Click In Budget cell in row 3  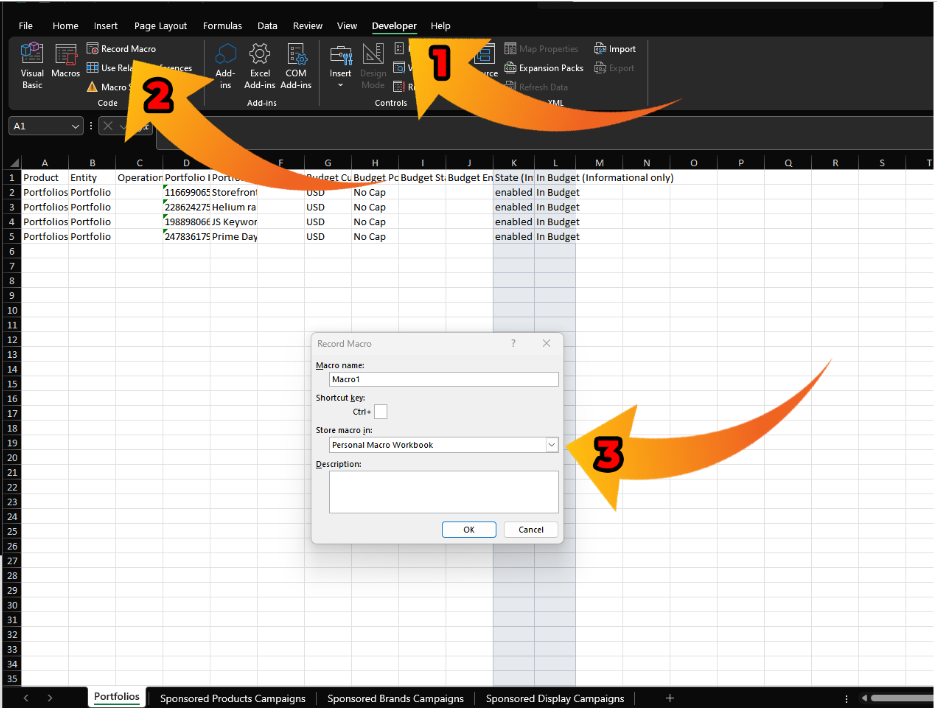[x=555, y=207]
